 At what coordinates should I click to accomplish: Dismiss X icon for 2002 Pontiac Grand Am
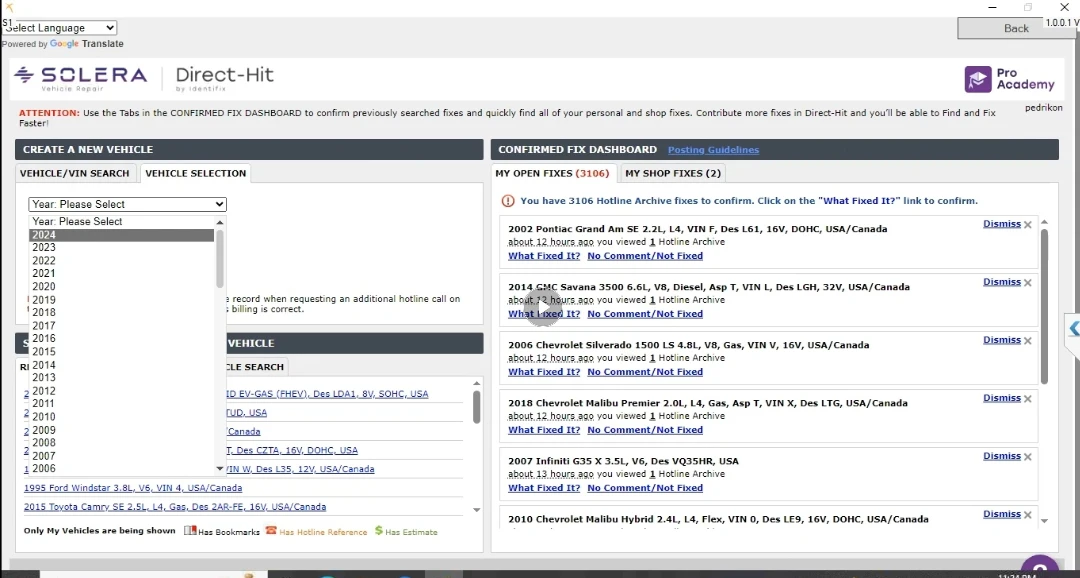(x=1028, y=225)
